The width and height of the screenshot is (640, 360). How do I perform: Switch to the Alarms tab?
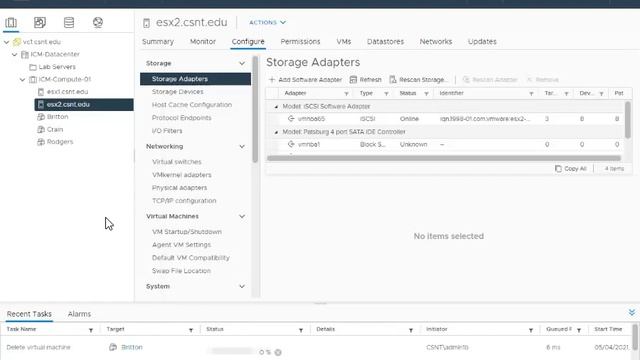pos(79,314)
